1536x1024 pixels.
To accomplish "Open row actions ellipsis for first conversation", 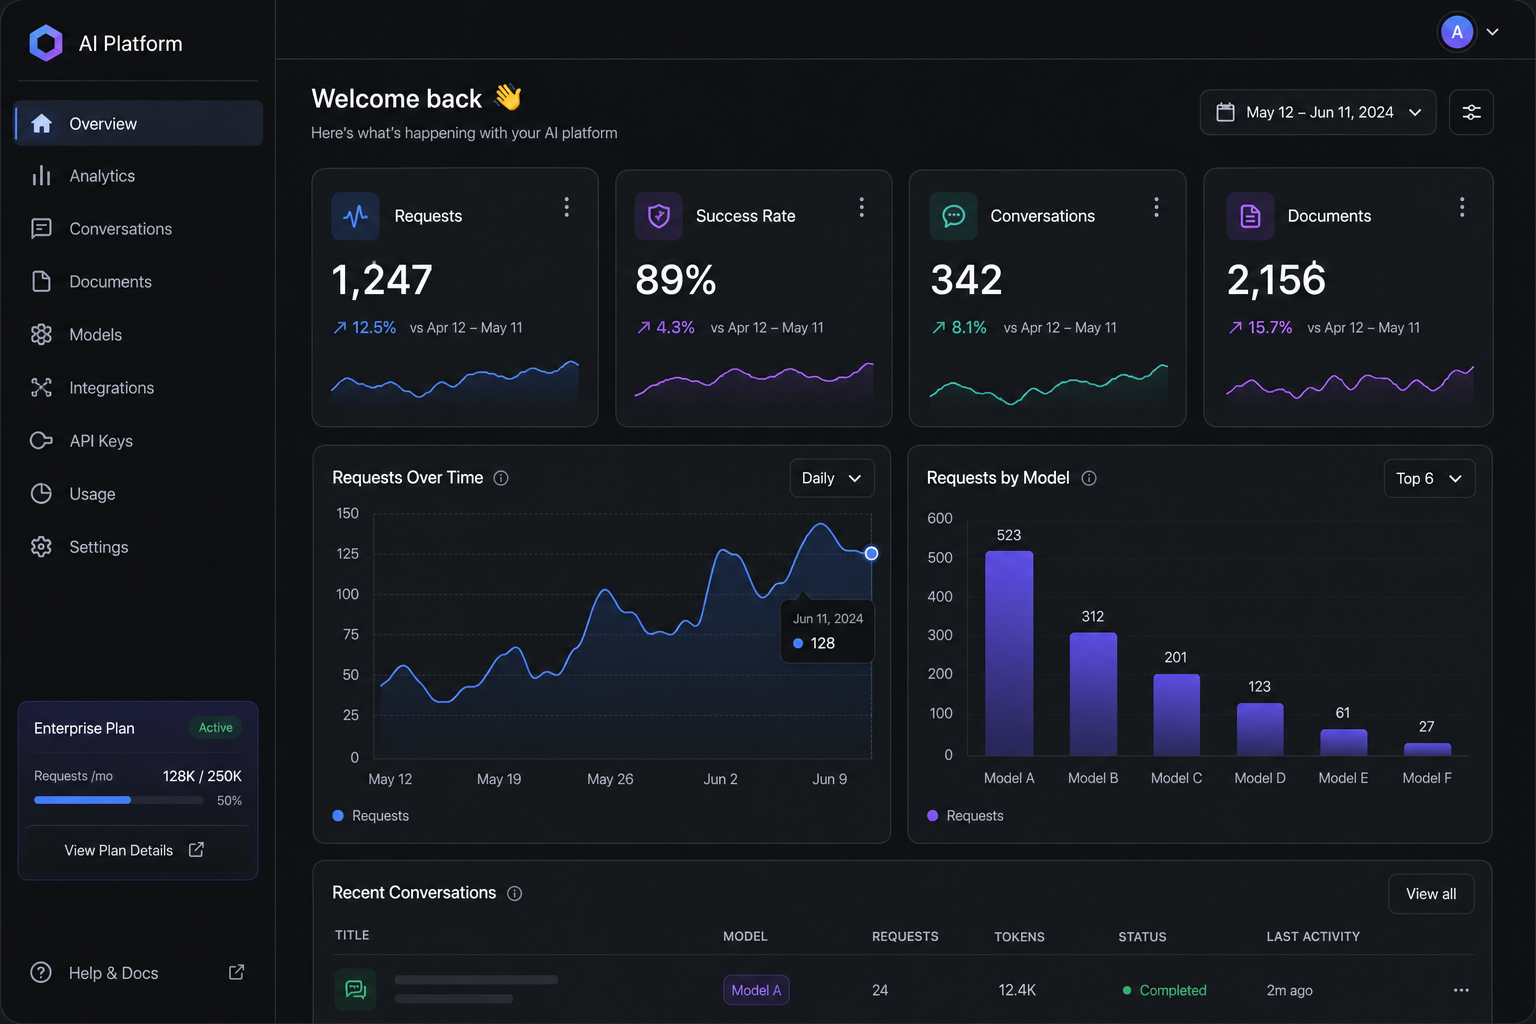I will click(1461, 990).
